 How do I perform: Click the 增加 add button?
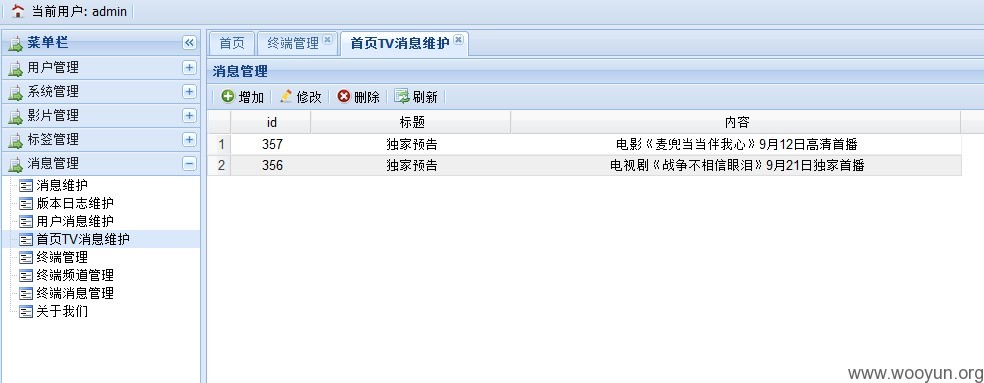coord(243,97)
